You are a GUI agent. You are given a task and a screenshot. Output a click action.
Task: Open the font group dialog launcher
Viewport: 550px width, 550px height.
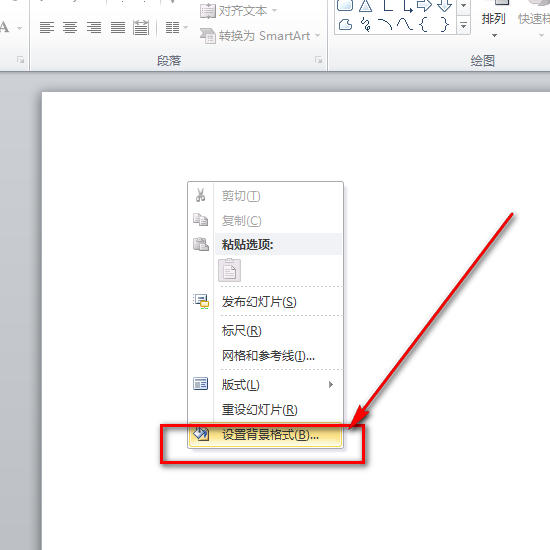click(20, 60)
